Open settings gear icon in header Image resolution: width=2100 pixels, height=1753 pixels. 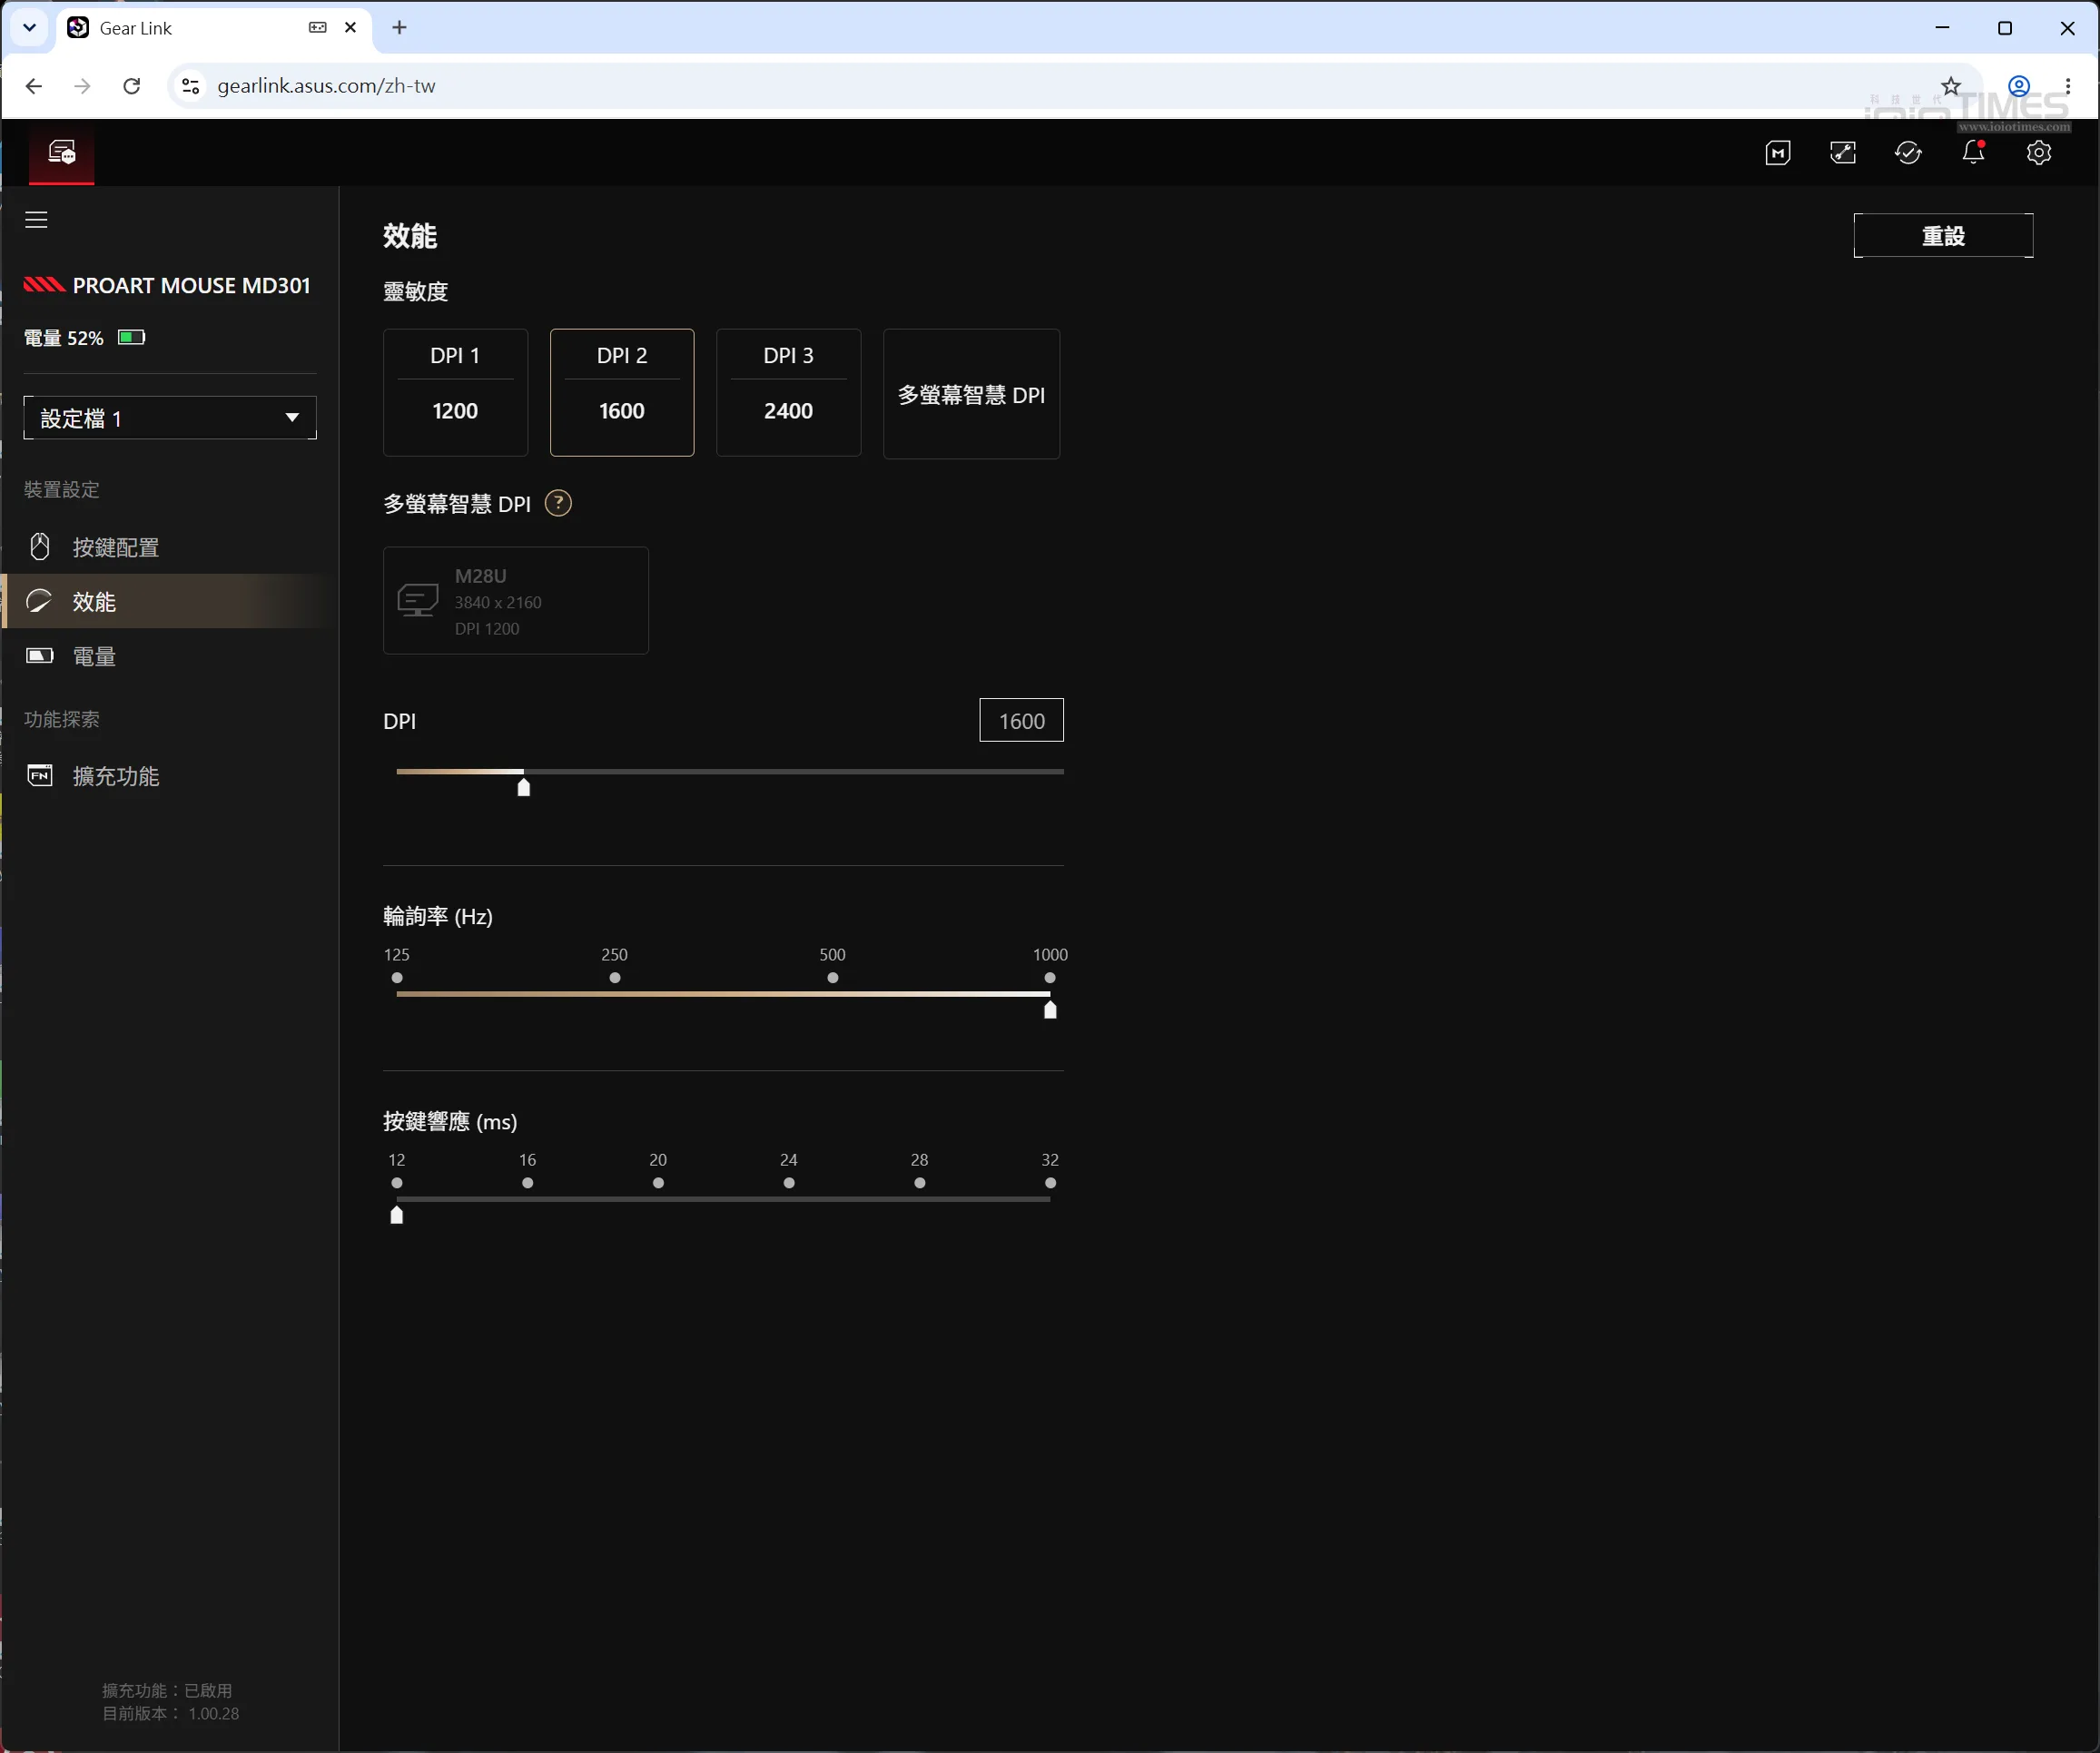pos(2038,153)
